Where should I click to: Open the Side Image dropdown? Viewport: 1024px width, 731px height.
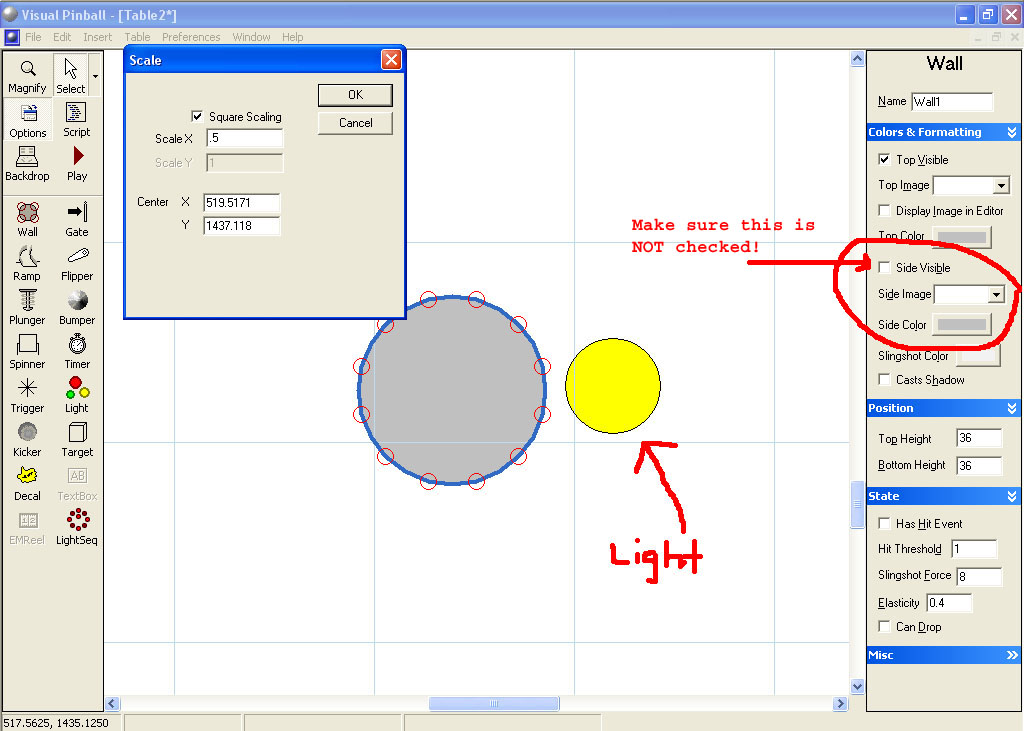coord(995,295)
